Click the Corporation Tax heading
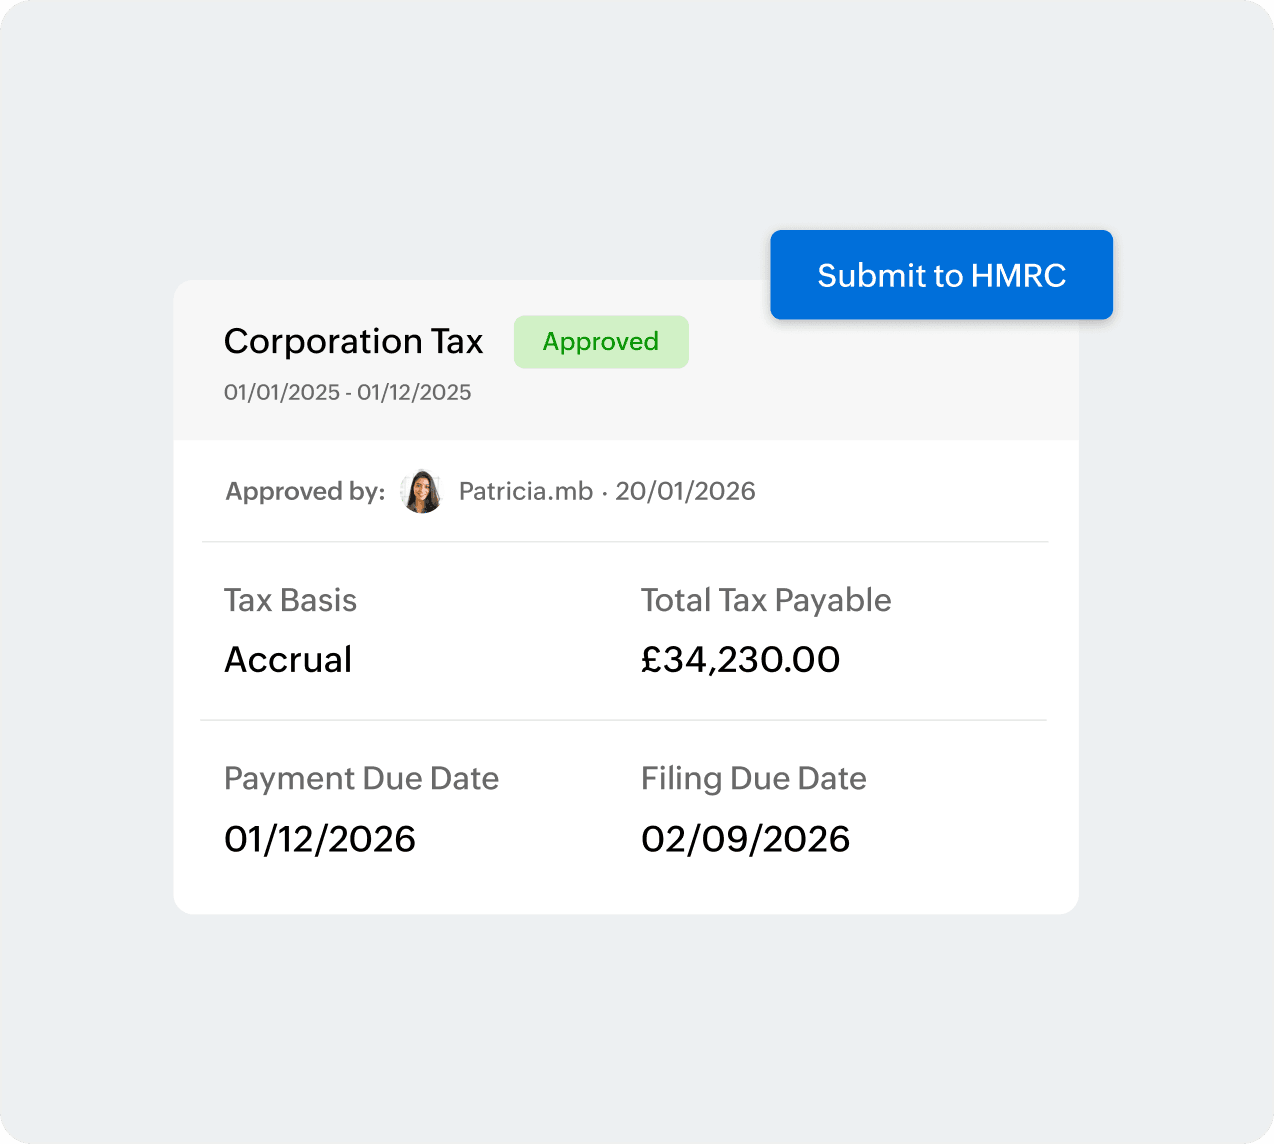The width and height of the screenshot is (1274, 1144). click(x=354, y=342)
